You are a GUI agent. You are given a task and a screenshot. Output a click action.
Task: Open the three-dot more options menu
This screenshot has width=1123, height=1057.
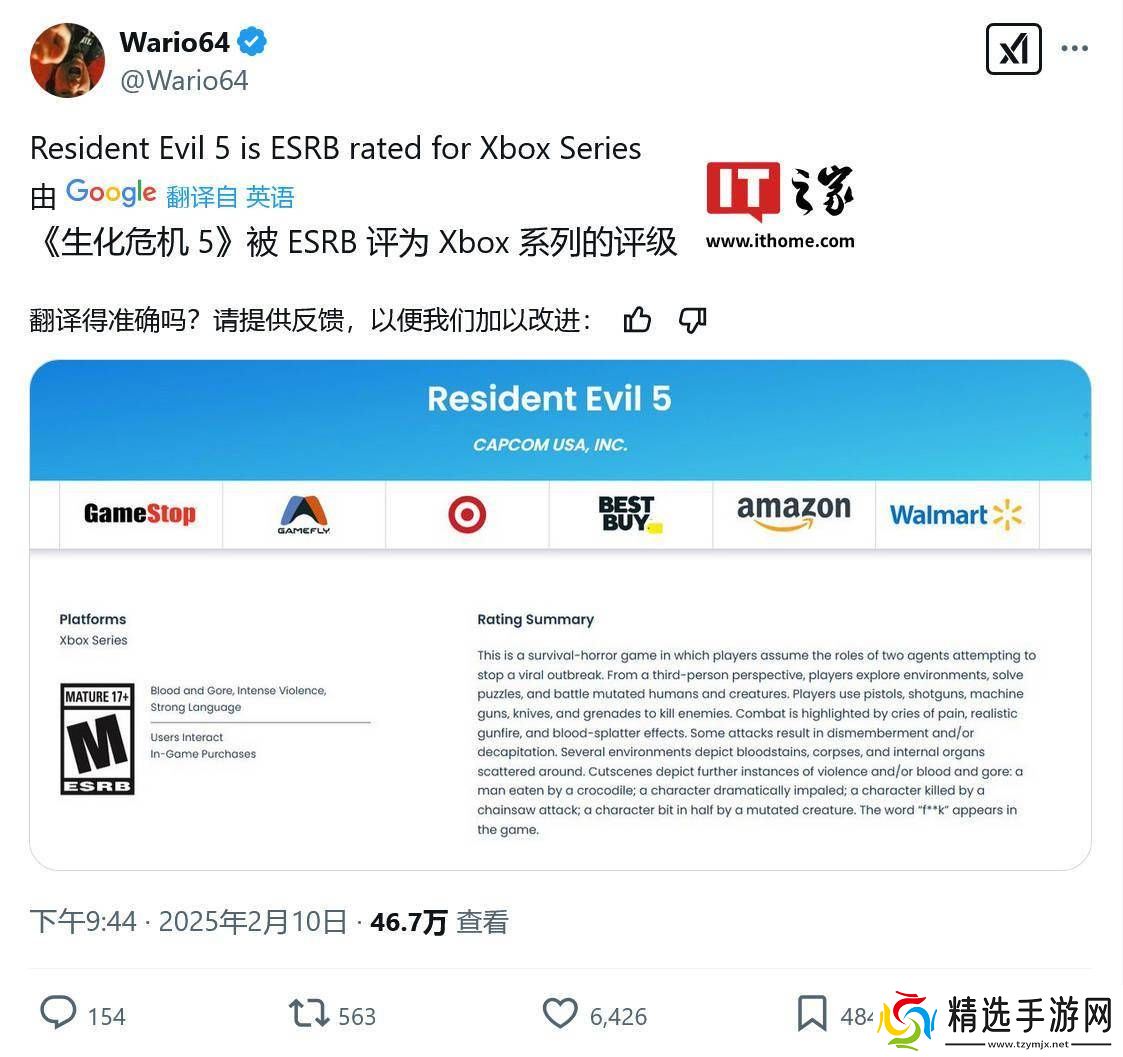pyautogui.click(x=1074, y=49)
